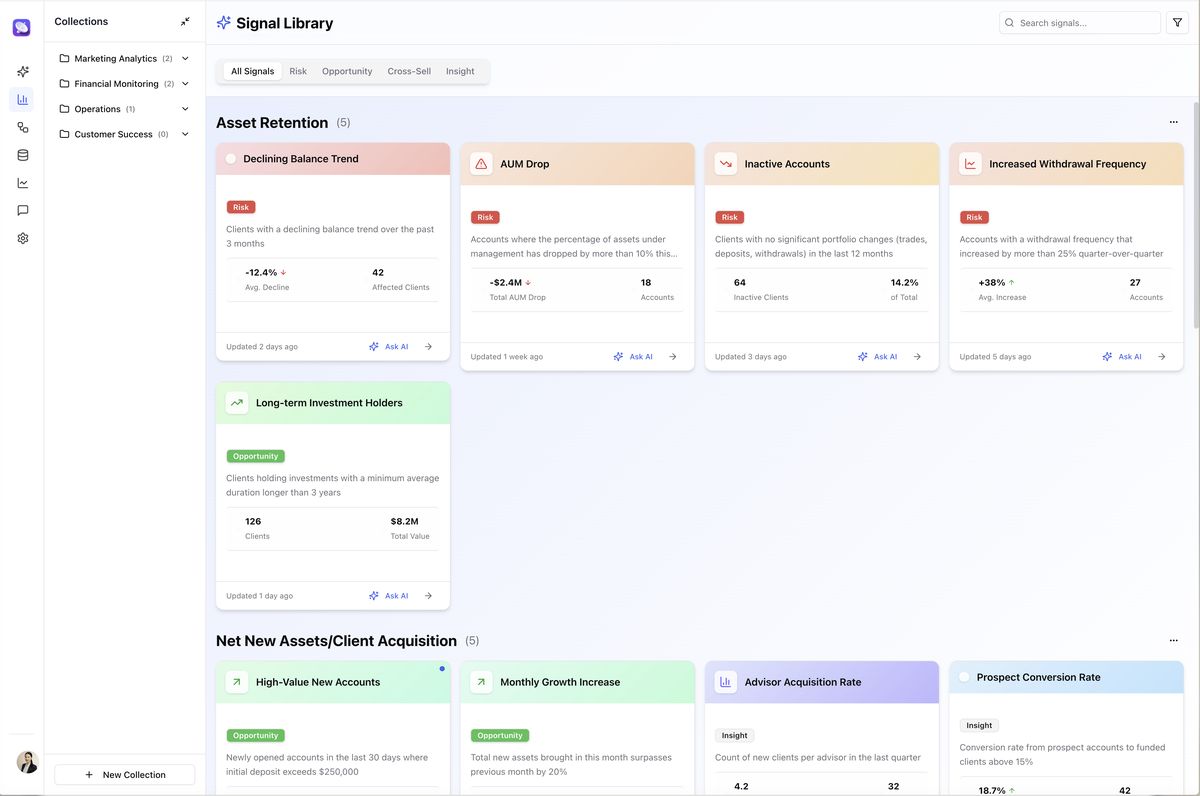Click the arrow icon on High-Value New Accounts

pos(237,682)
